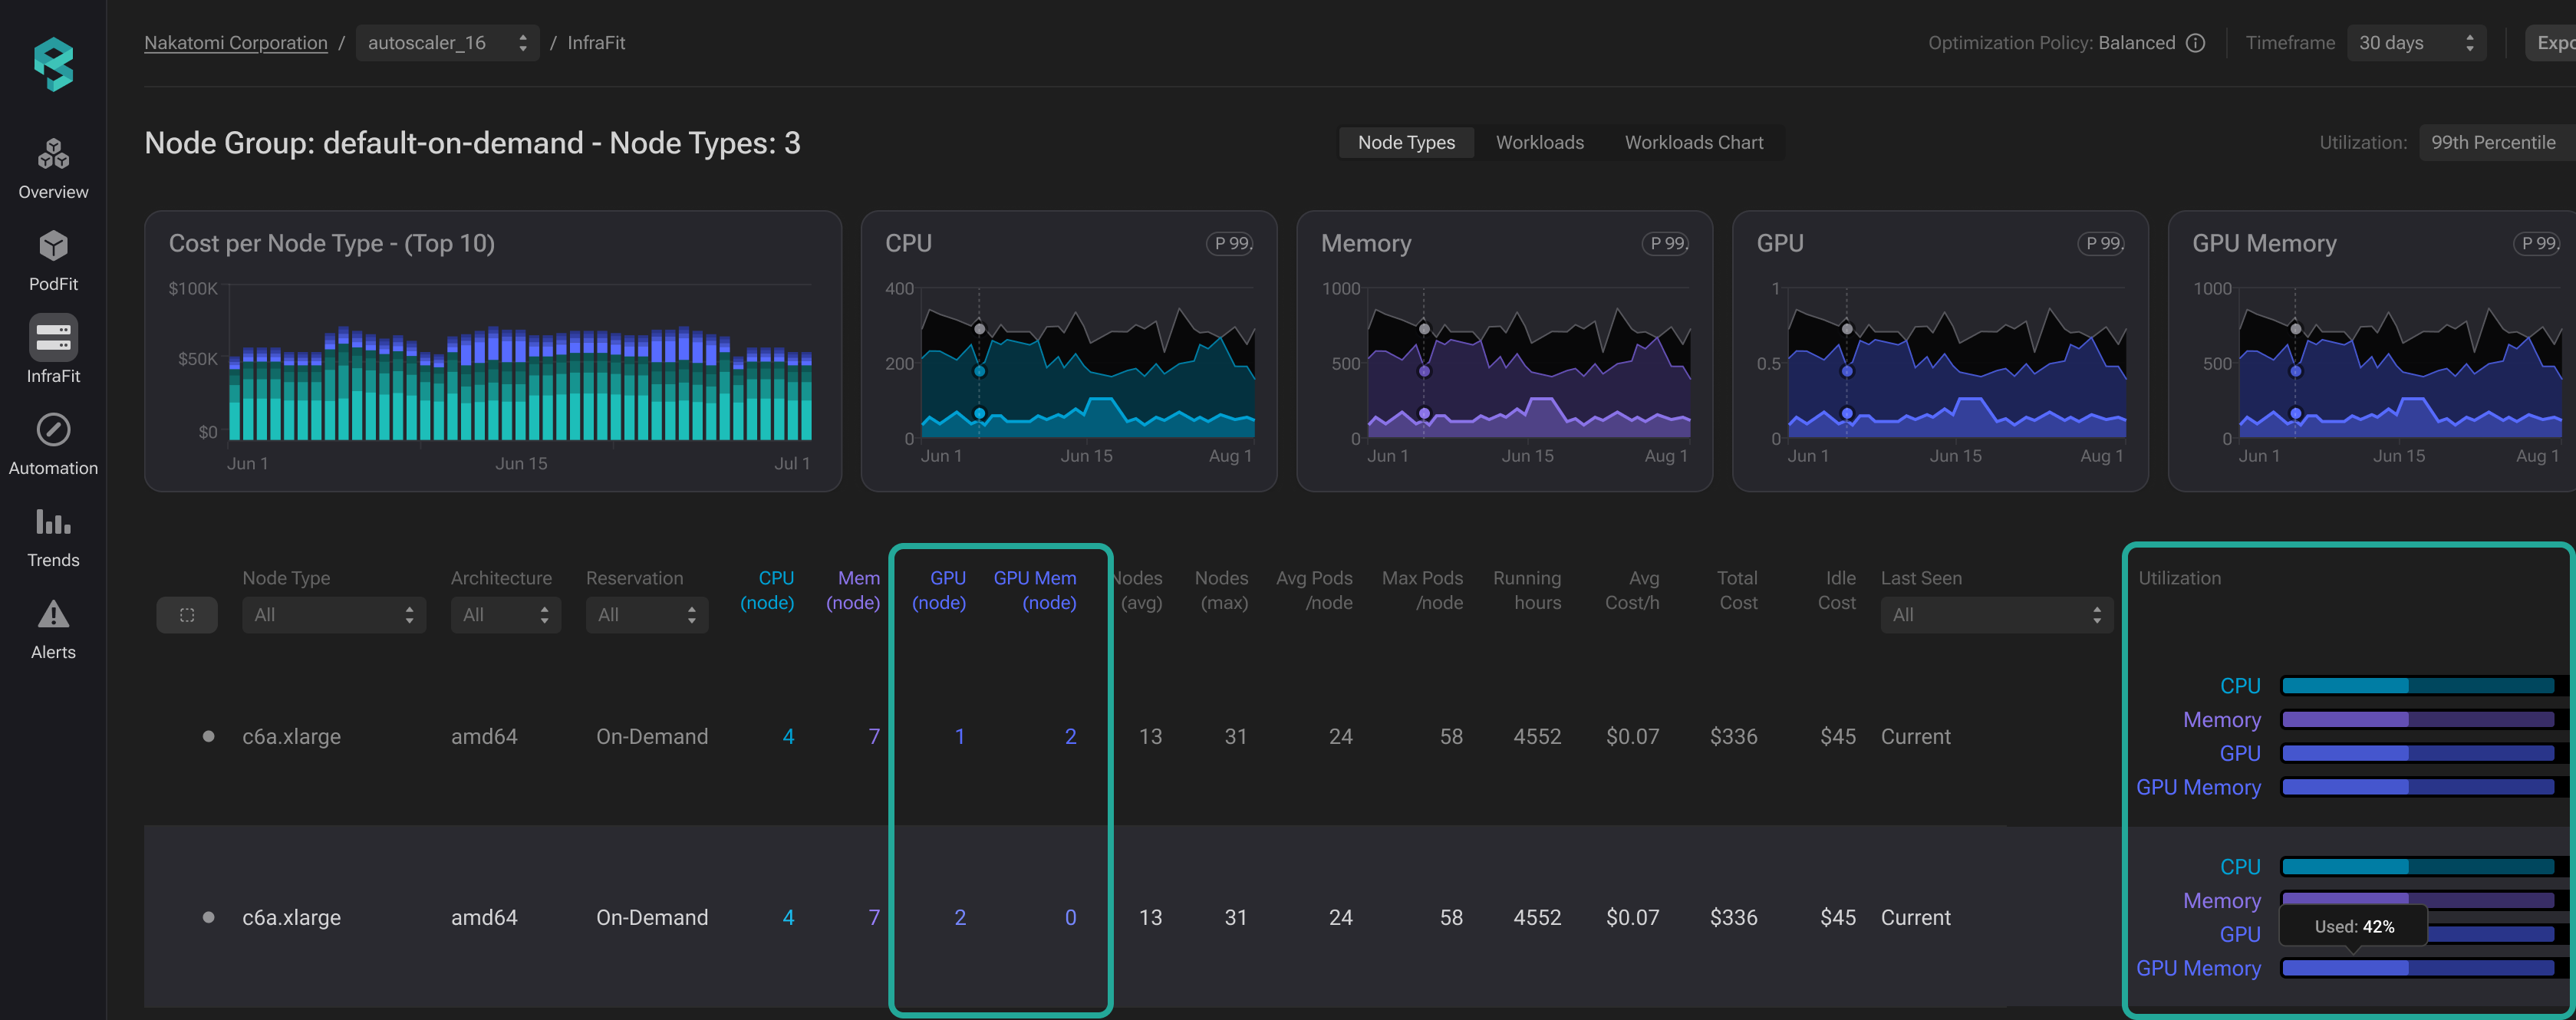Open the Timeframe 30 days dropdown
Image resolution: width=2576 pixels, height=1020 pixels.
2416,43
